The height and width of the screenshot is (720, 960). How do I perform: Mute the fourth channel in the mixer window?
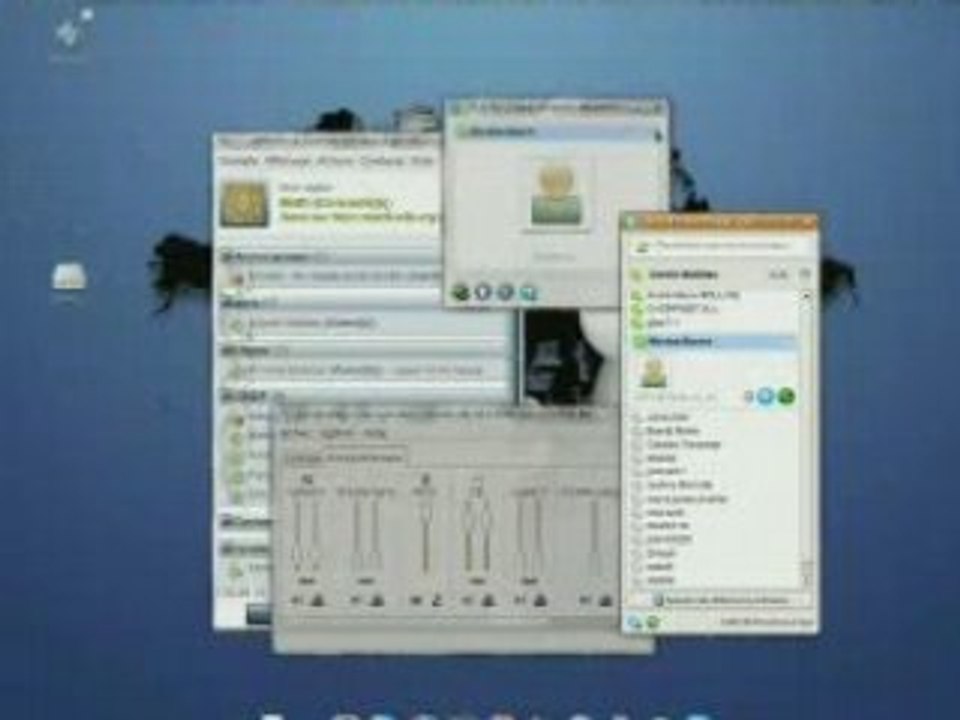468,601
